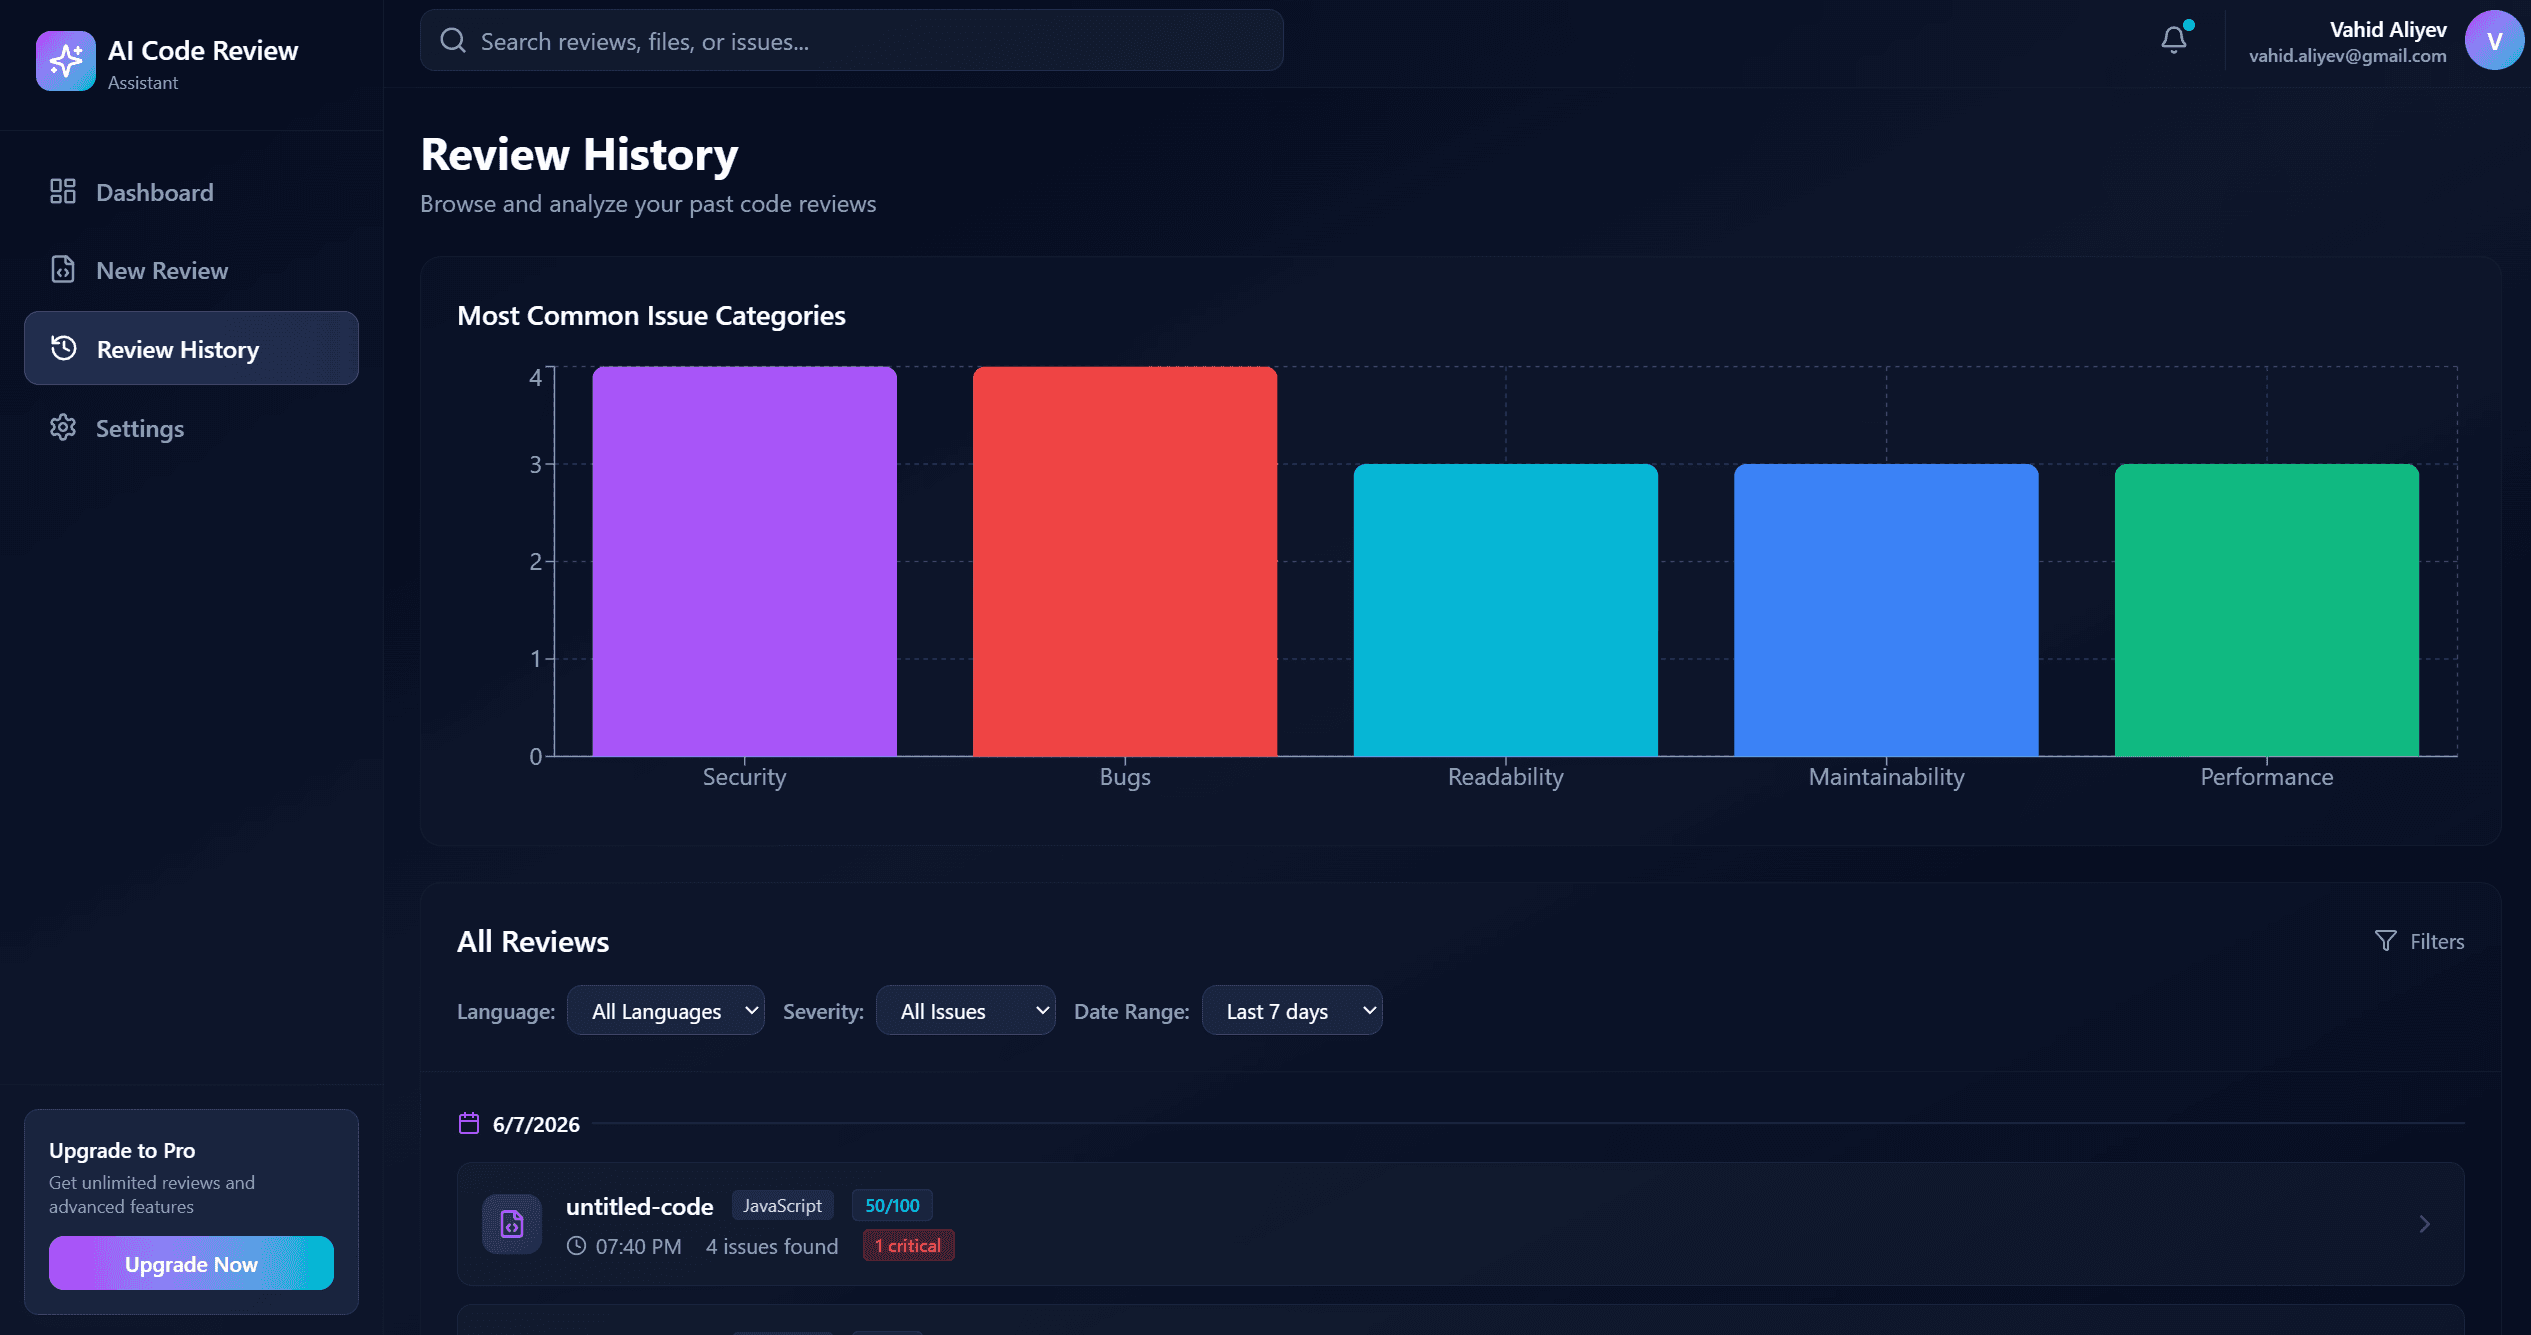Click the Upgrade to Pro heading

point(122,1150)
